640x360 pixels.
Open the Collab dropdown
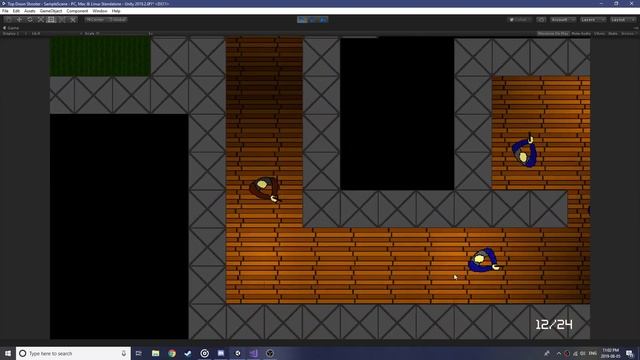coord(519,20)
